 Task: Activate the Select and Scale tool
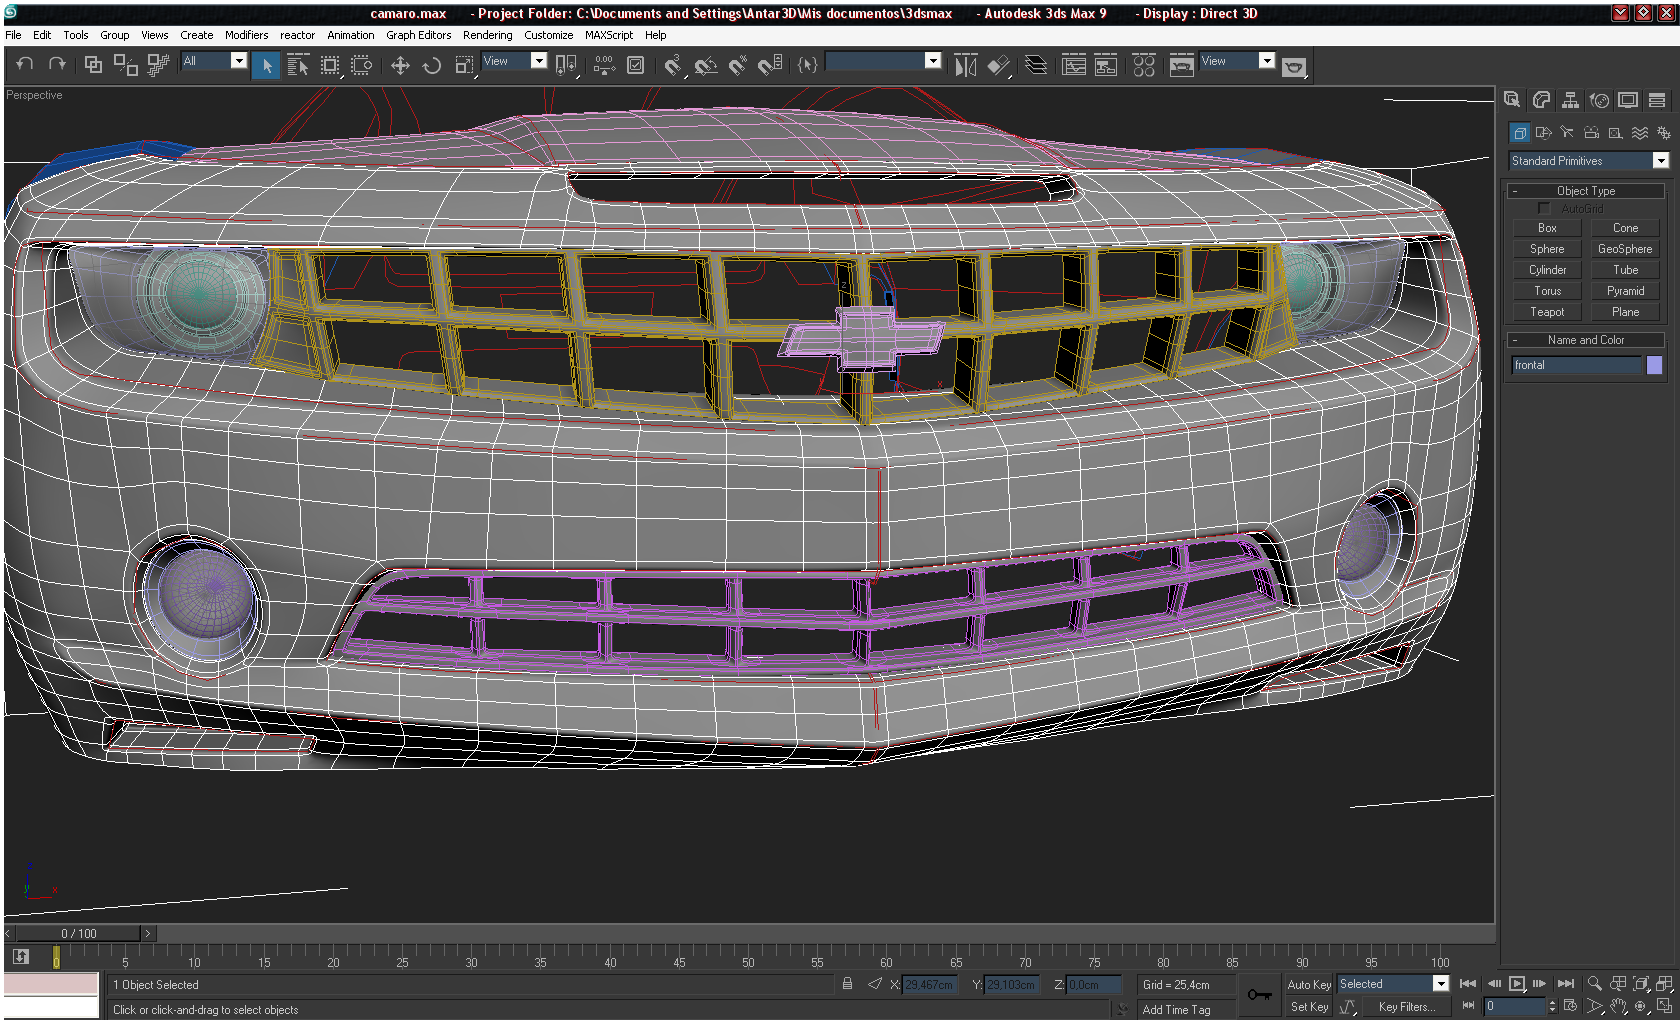pyautogui.click(x=464, y=65)
